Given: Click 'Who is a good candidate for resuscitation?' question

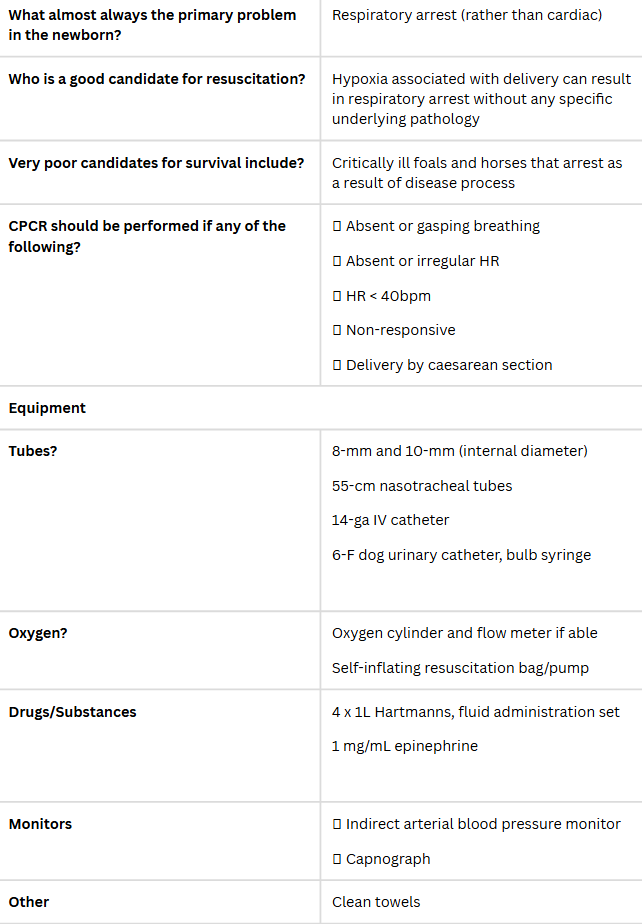Looking at the screenshot, I should coord(157,79).
